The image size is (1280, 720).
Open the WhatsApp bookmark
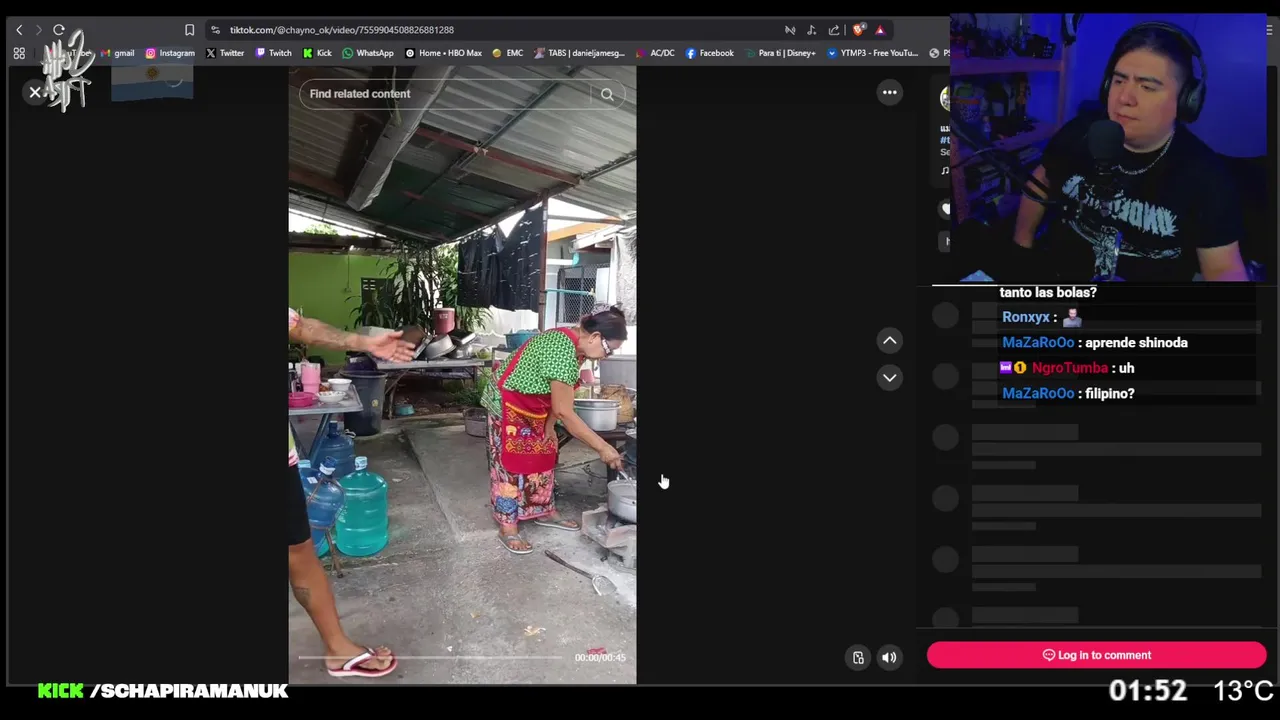(x=368, y=53)
